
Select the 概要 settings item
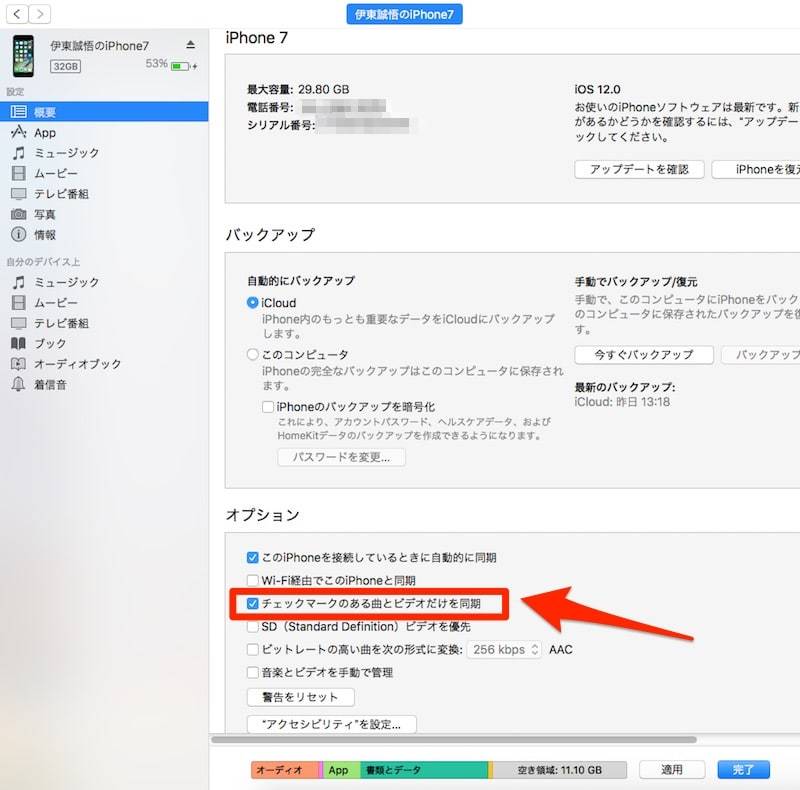pyautogui.click(x=104, y=112)
